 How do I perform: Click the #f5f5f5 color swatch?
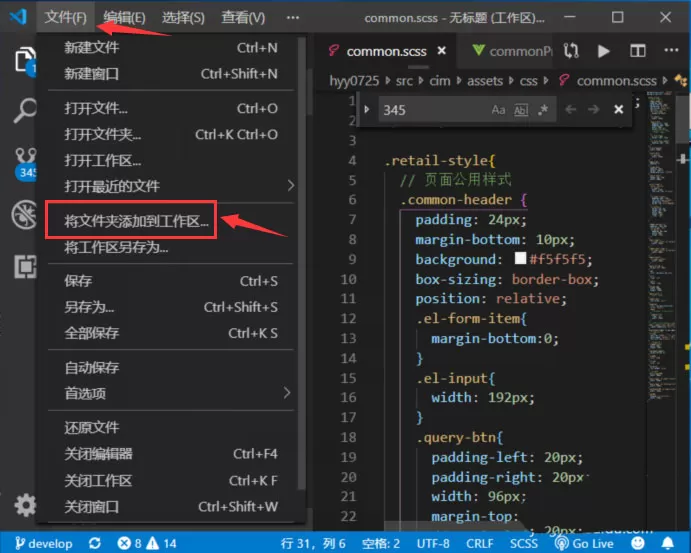520,258
